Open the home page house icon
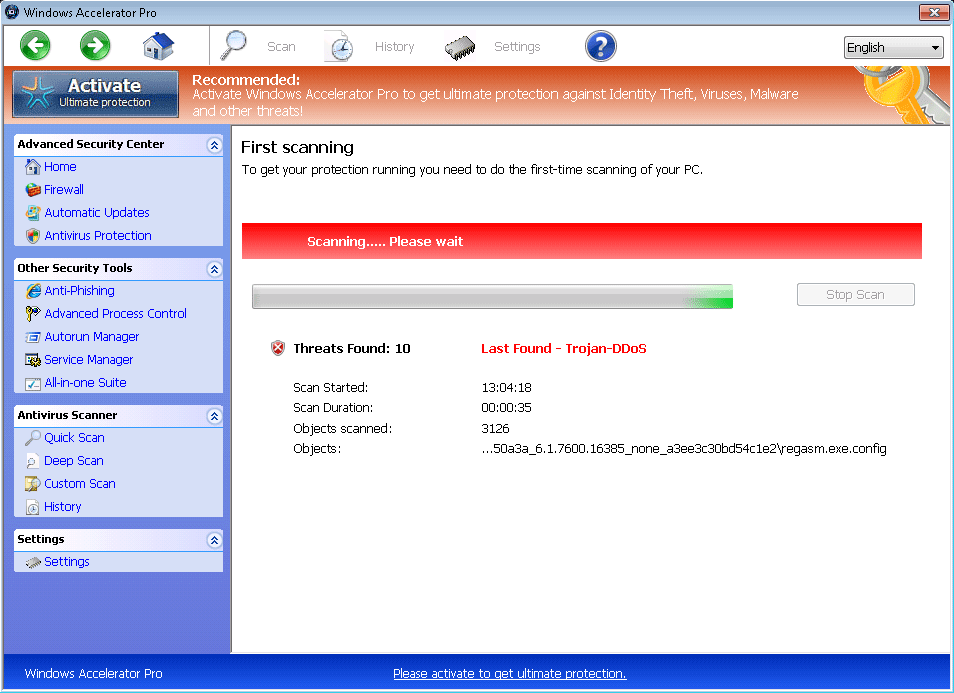This screenshot has height=693, width=954. pos(158,46)
